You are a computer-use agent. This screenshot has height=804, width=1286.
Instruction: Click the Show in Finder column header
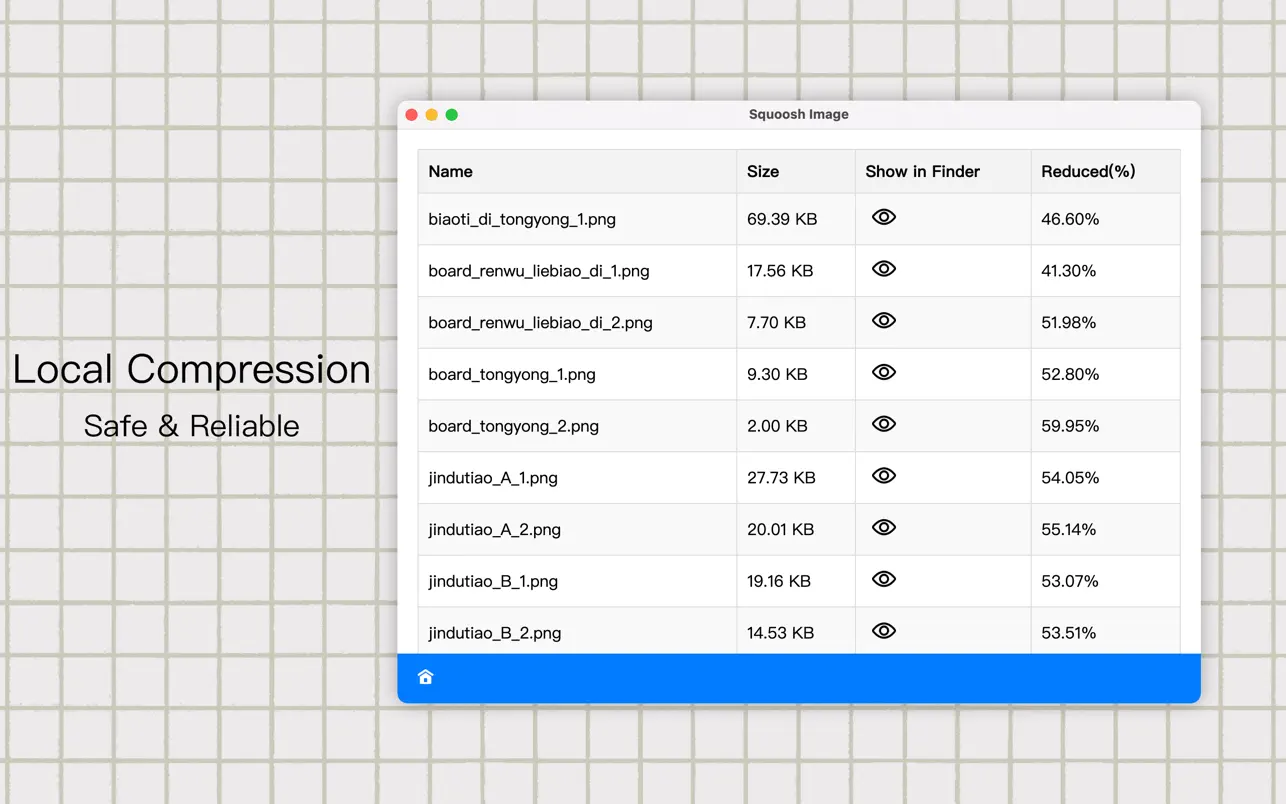[922, 171]
